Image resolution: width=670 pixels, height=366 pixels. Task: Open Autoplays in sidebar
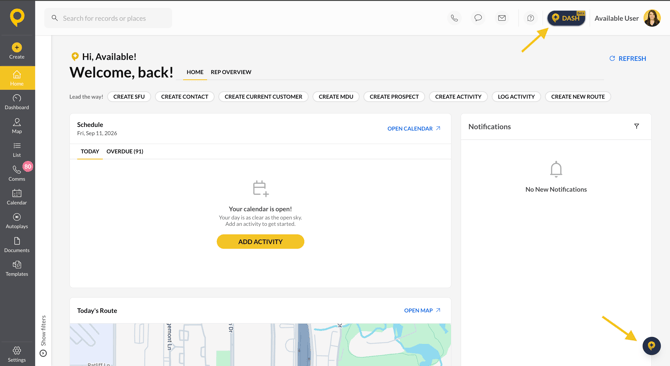coord(17,221)
